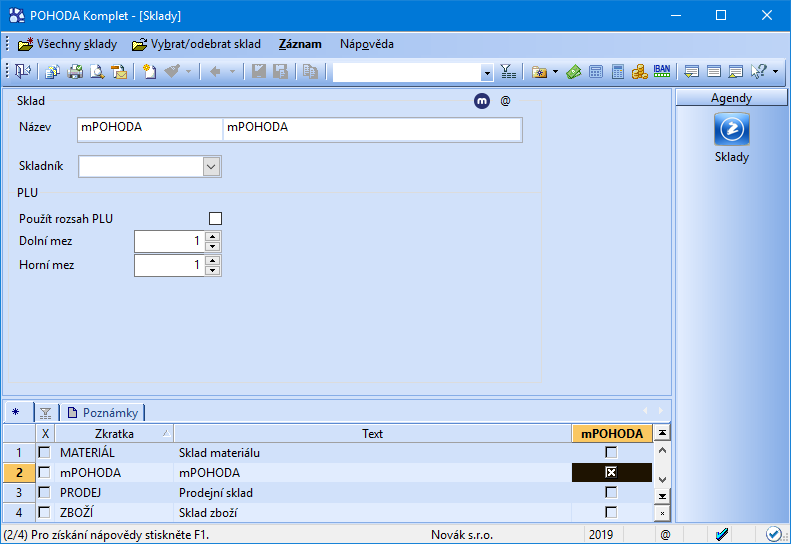Click the exit door icon in toolbar
Viewport: 791px width, 544px height.
(x=23, y=72)
